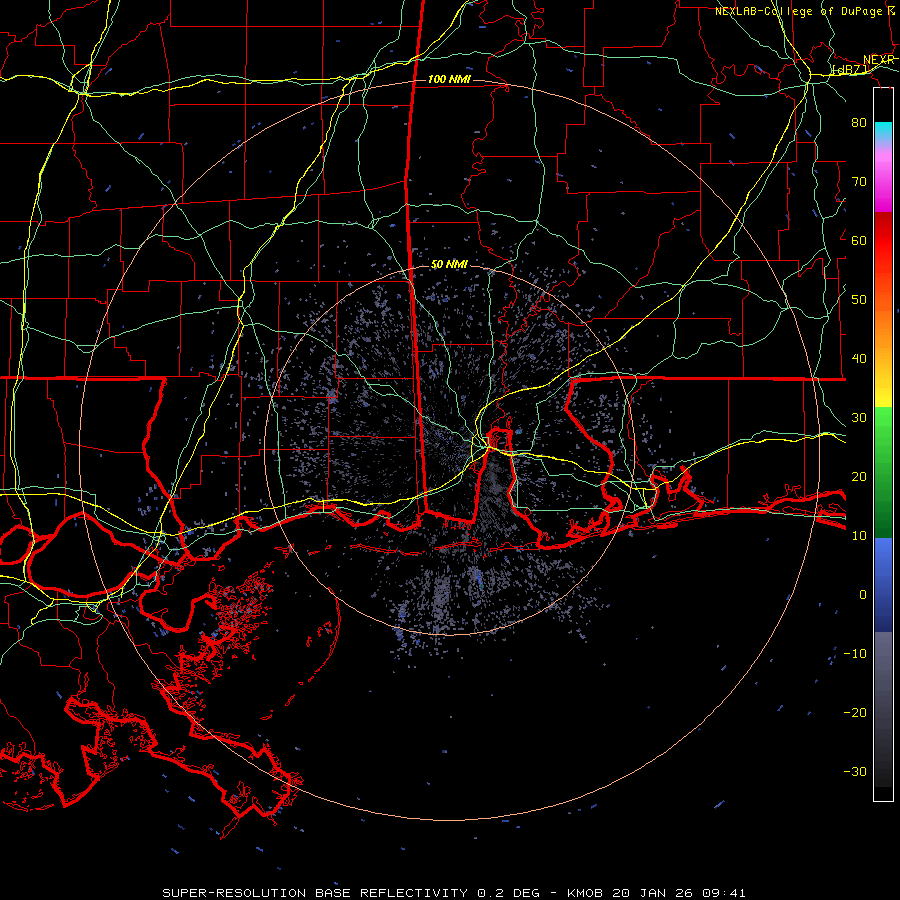Click the -20 value on the dBZ scale

point(855,712)
